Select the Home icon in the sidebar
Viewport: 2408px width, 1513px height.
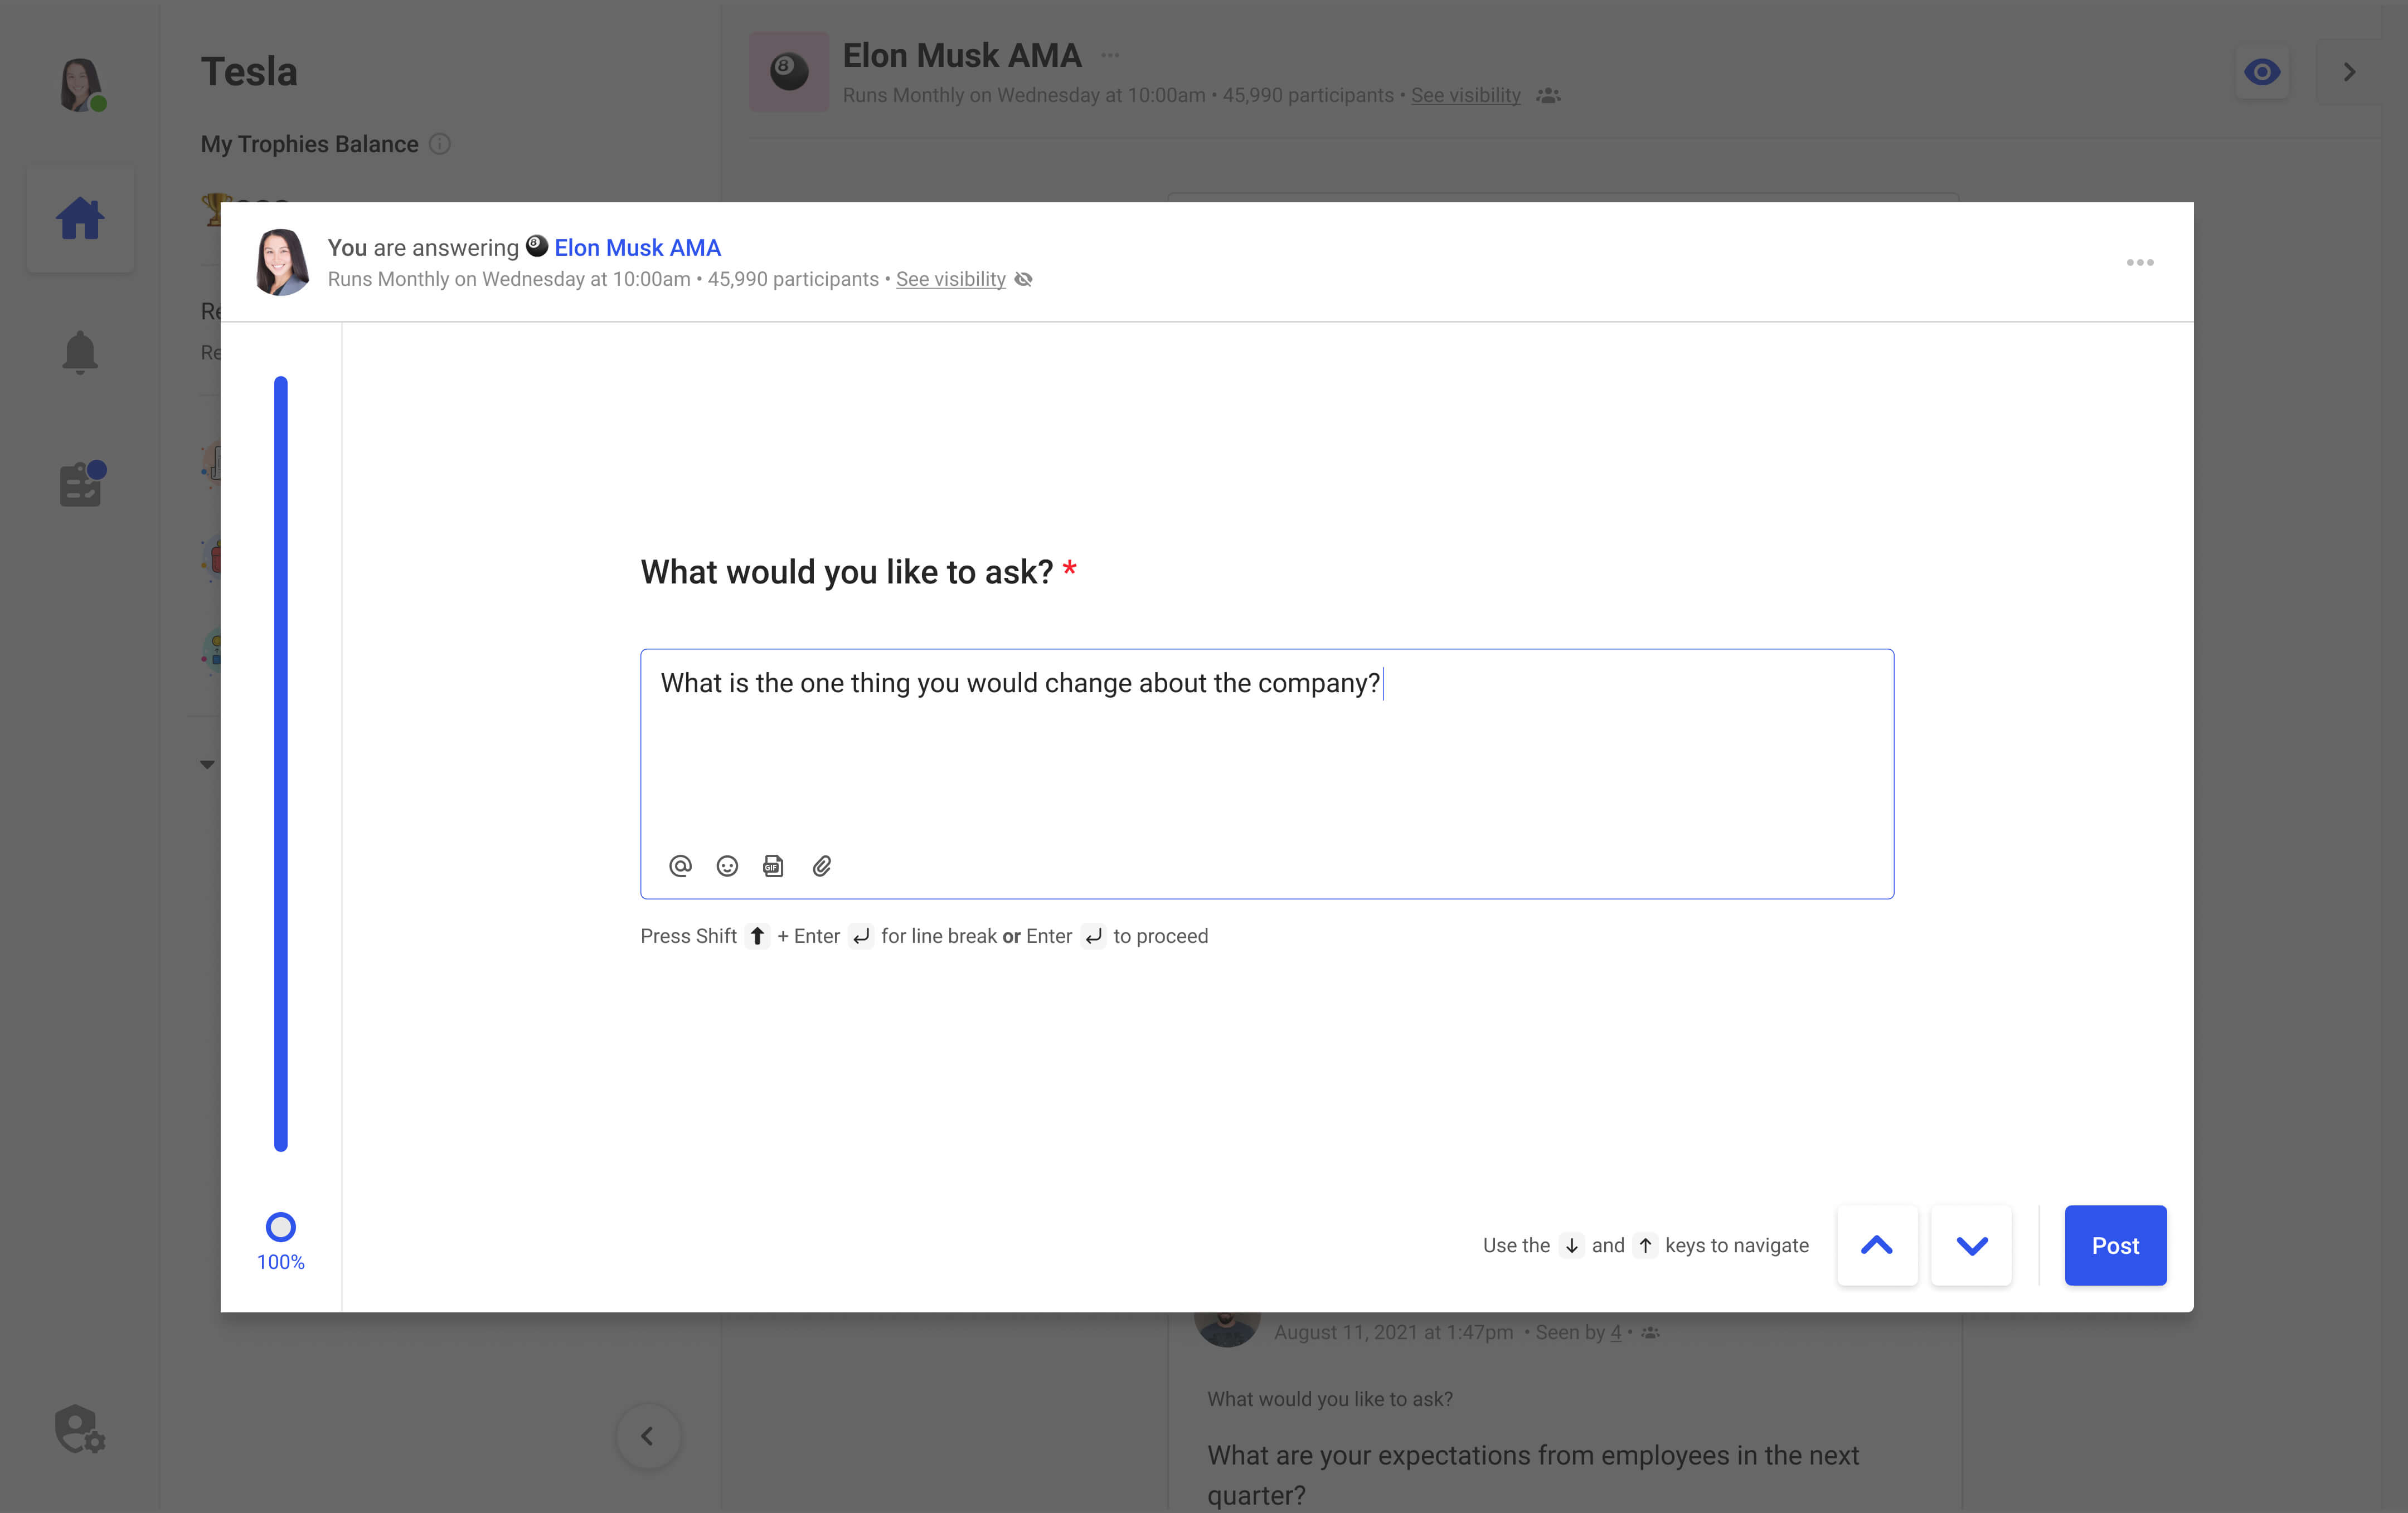[x=80, y=218]
